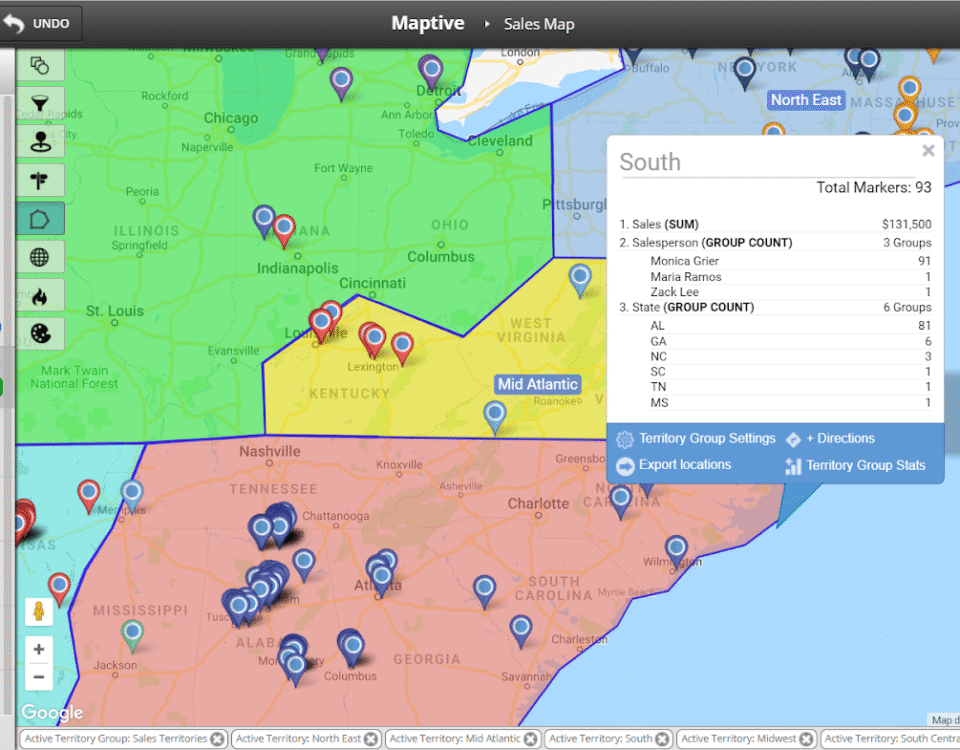Select the Filter funnel tool
This screenshot has width=960, height=750.
tap(40, 103)
